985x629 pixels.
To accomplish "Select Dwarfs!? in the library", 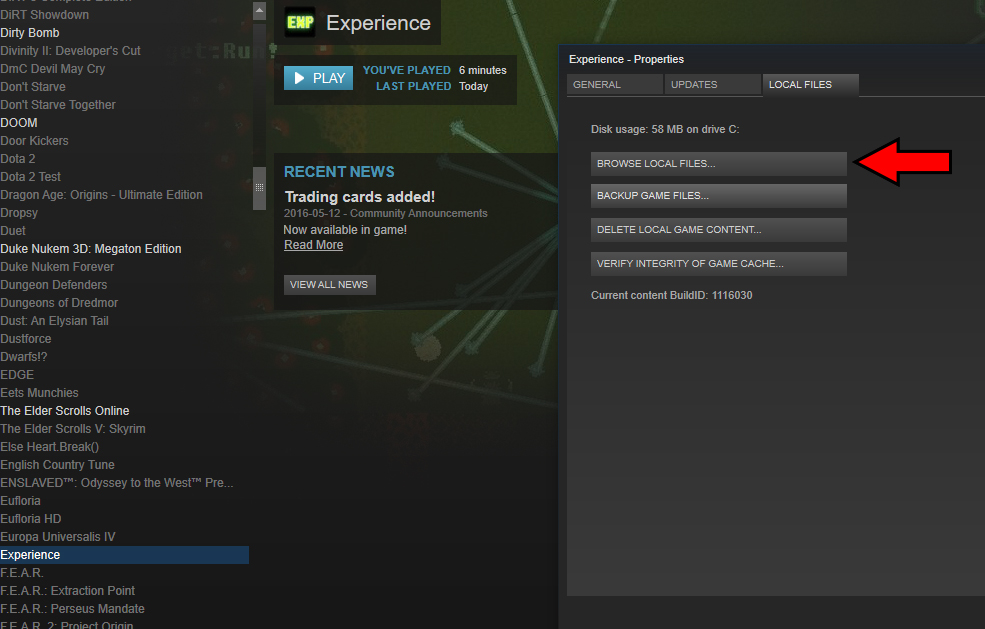I will [x=24, y=357].
